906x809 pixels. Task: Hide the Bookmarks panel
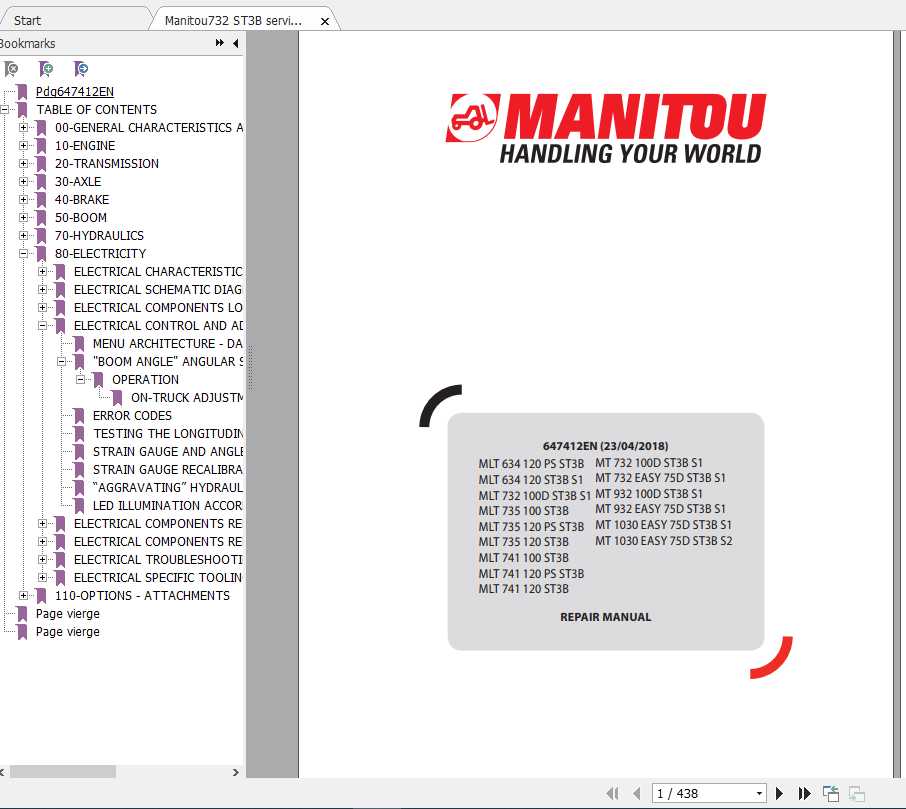(235, 43)
